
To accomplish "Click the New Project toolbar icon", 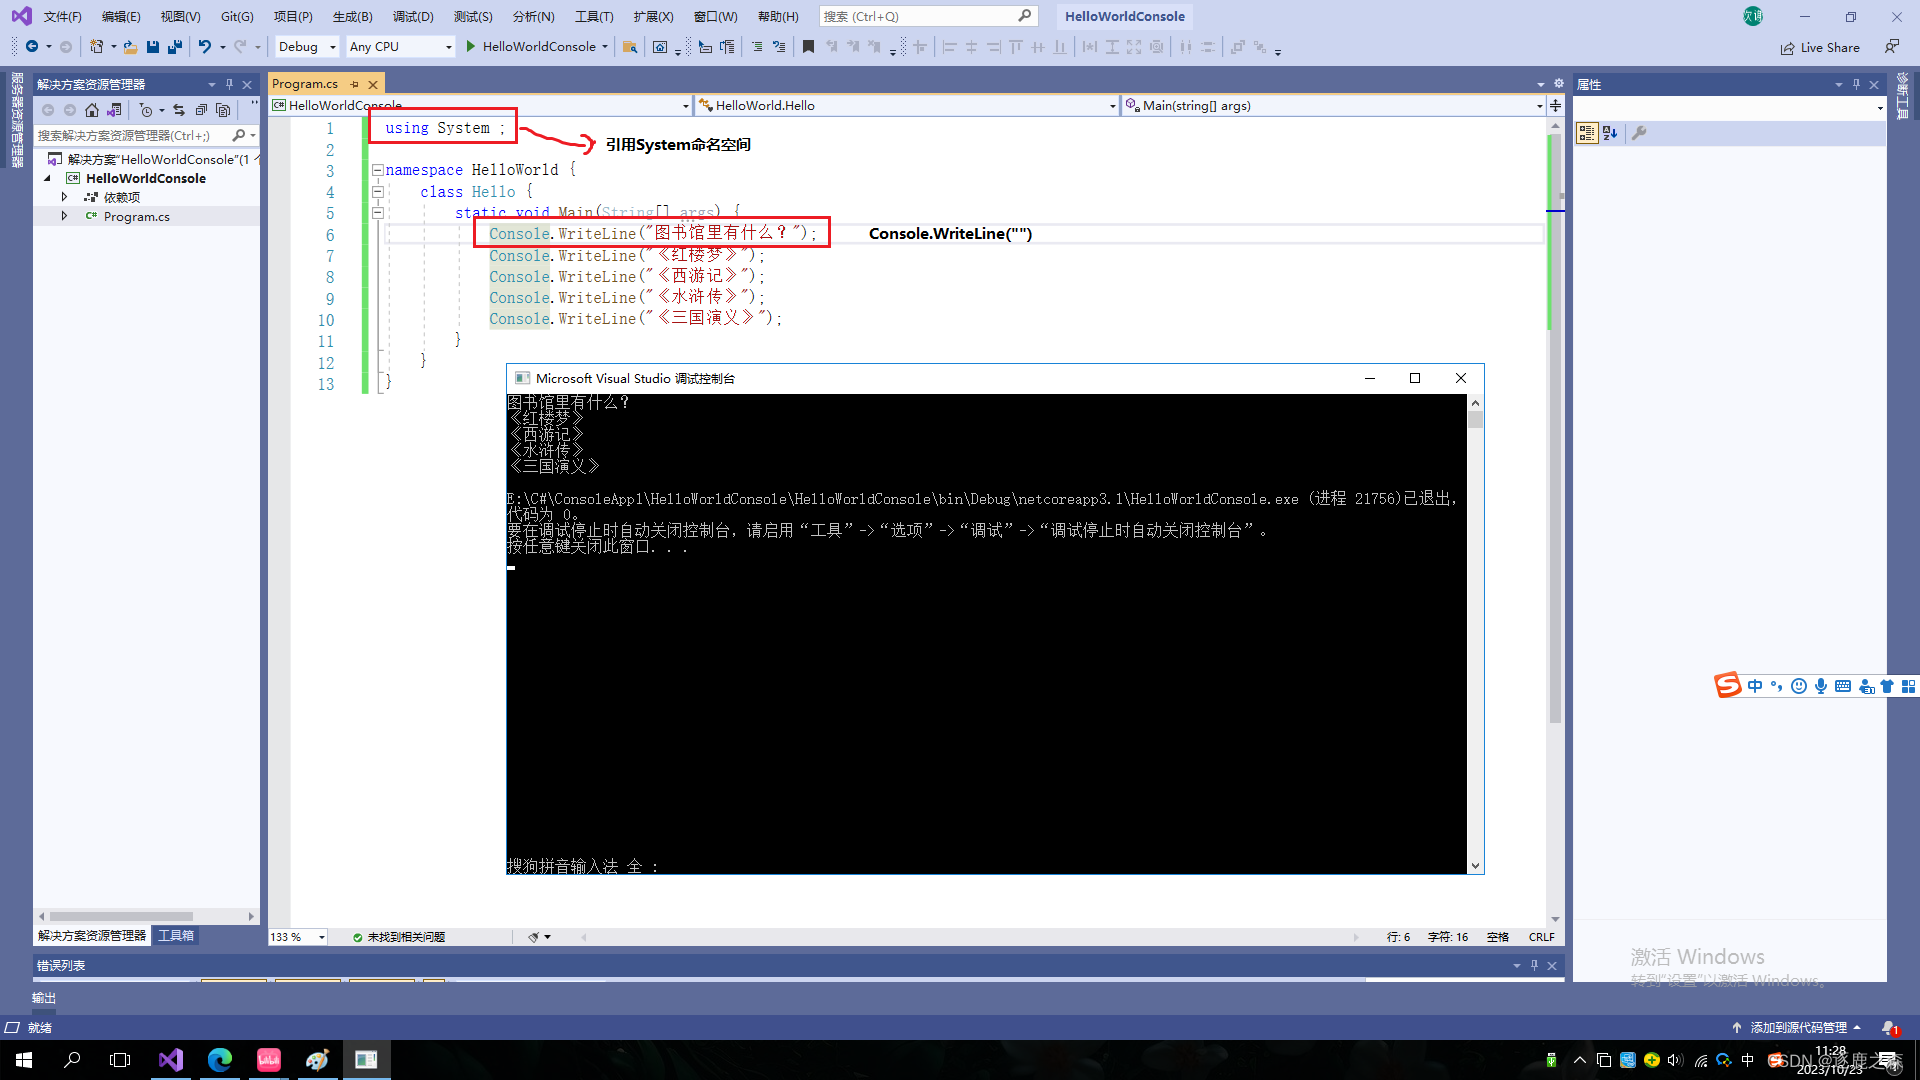I will pyautogui.click(x=96, y=46).
